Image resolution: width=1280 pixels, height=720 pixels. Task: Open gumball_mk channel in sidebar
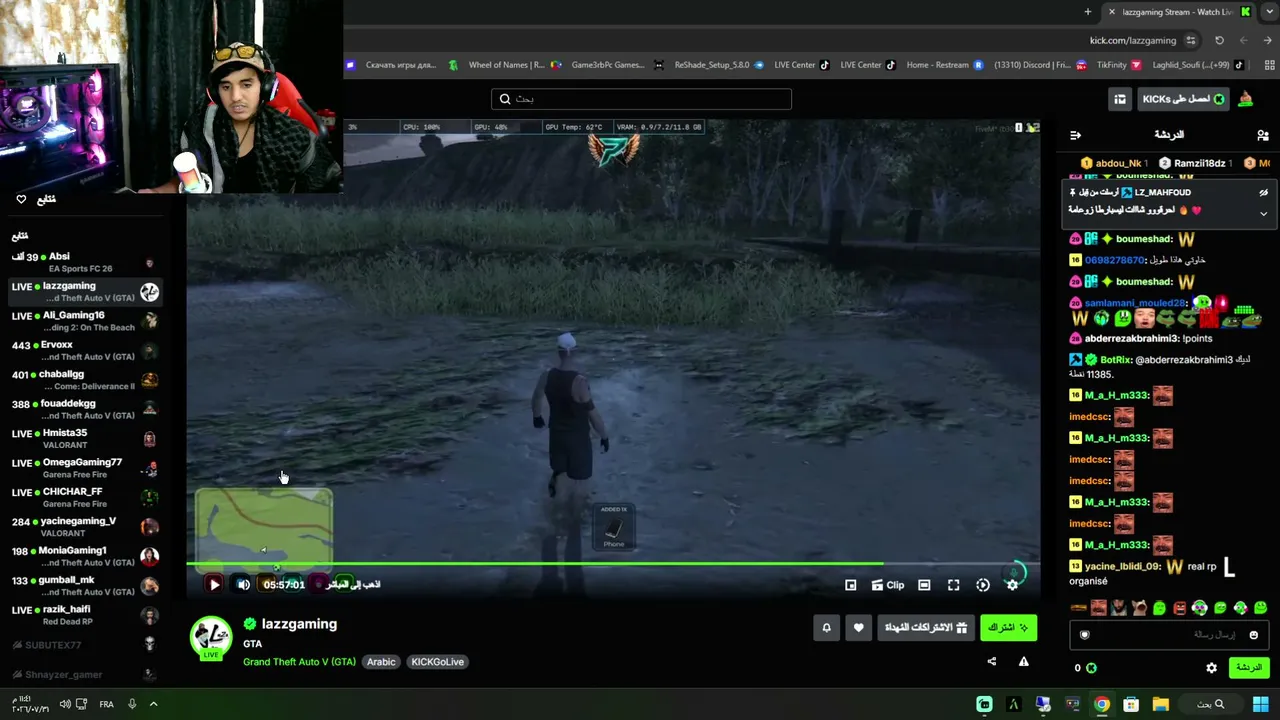coord(85,586)
